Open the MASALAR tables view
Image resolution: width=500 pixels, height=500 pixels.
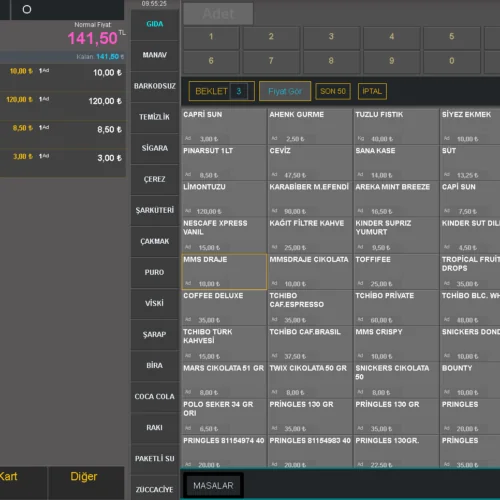(213, 486)
